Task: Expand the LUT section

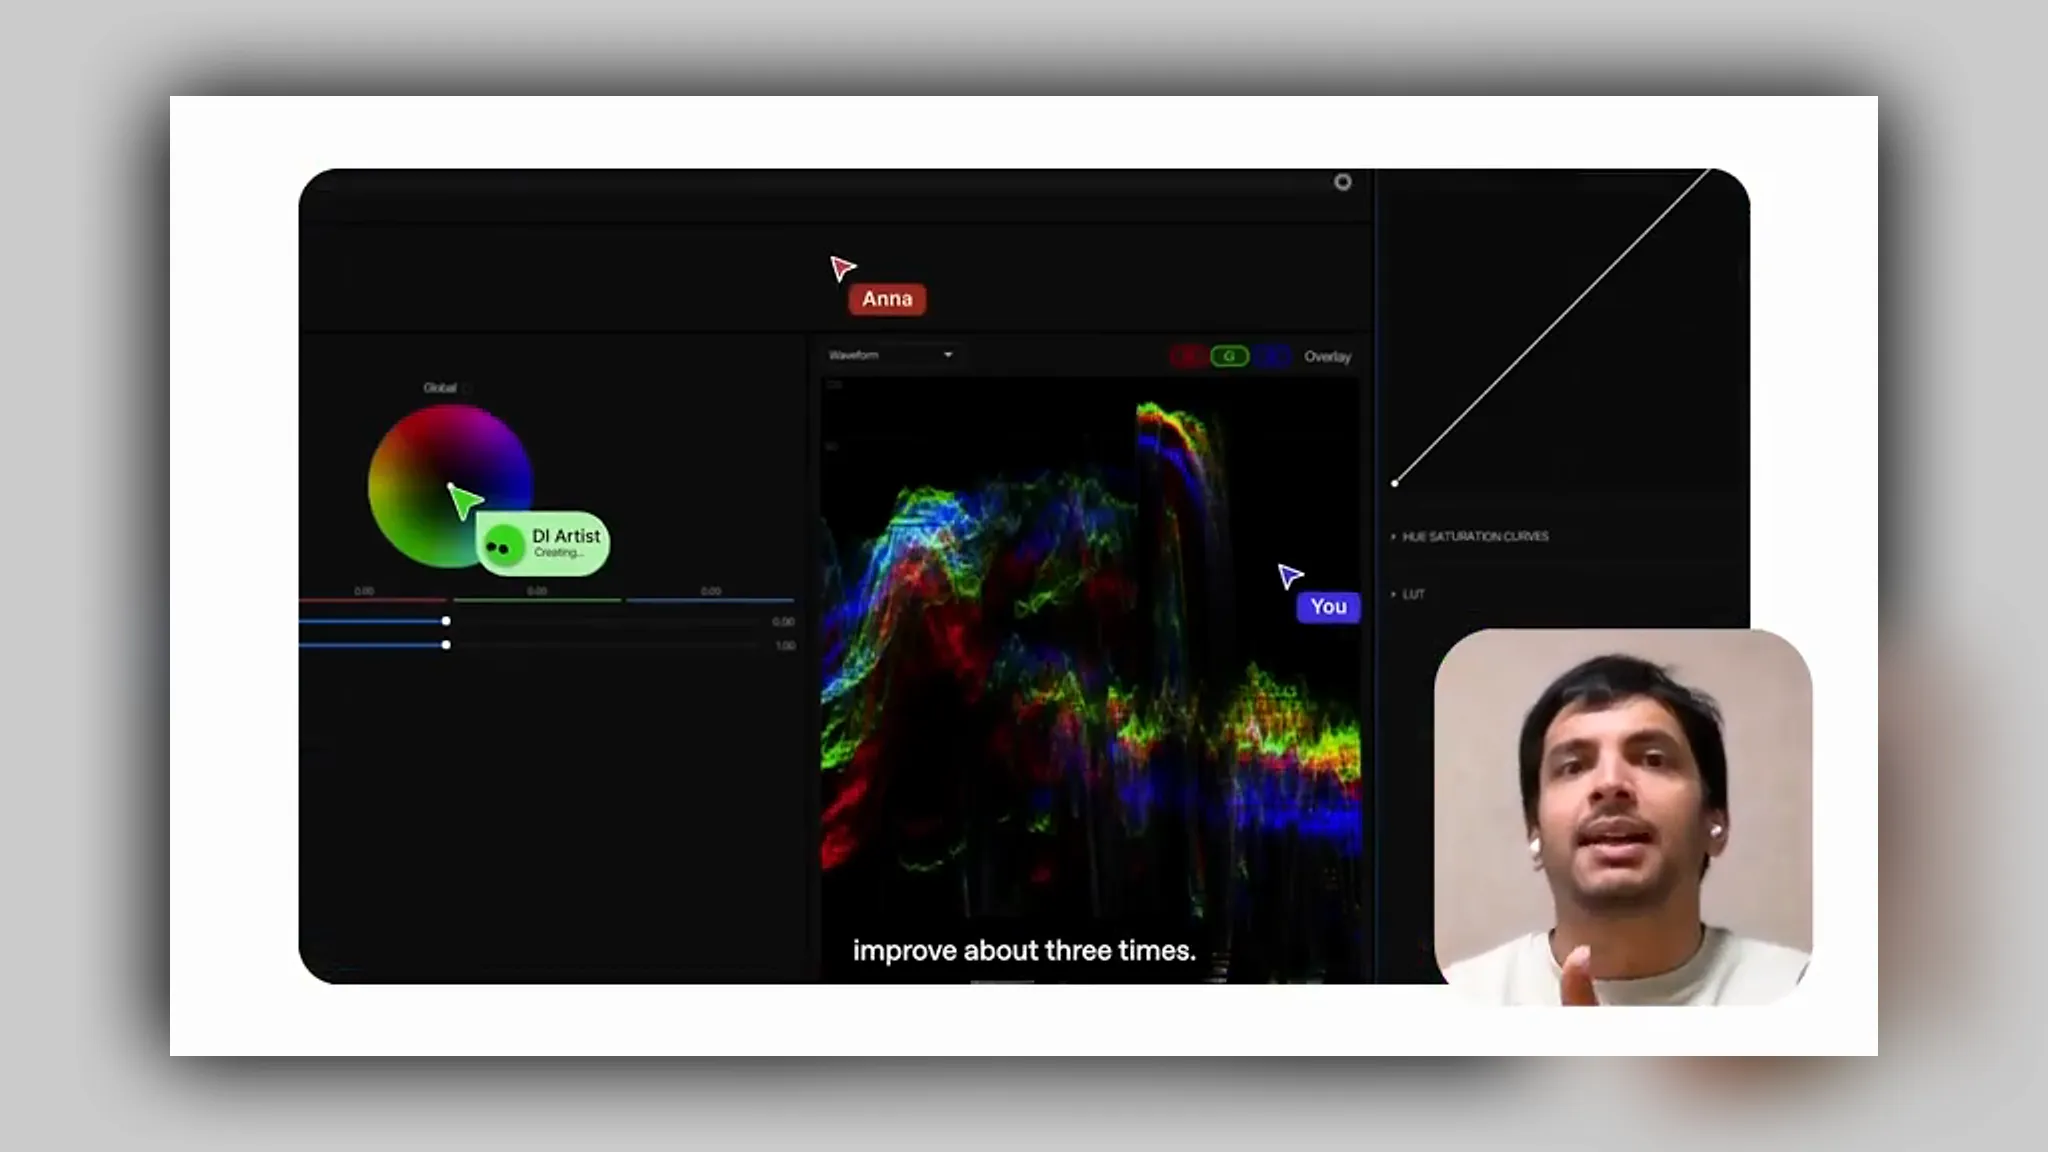Action: coord(1408,594)
